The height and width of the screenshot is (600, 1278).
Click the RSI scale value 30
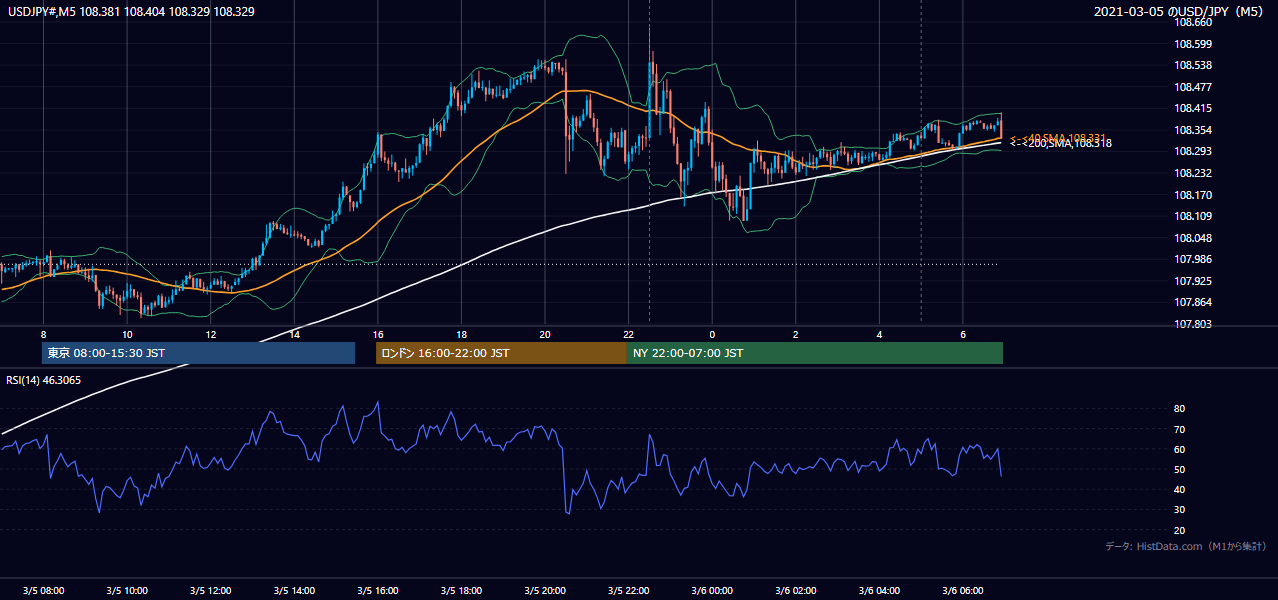point(1179,510)
